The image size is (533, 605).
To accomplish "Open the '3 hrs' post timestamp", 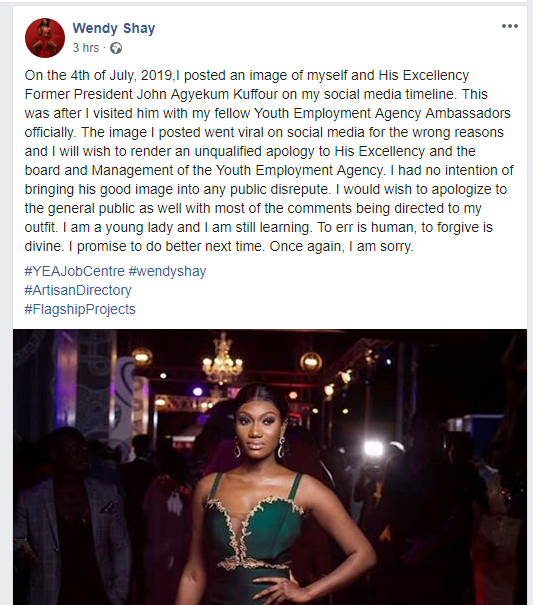I will (x=86, y=47).
